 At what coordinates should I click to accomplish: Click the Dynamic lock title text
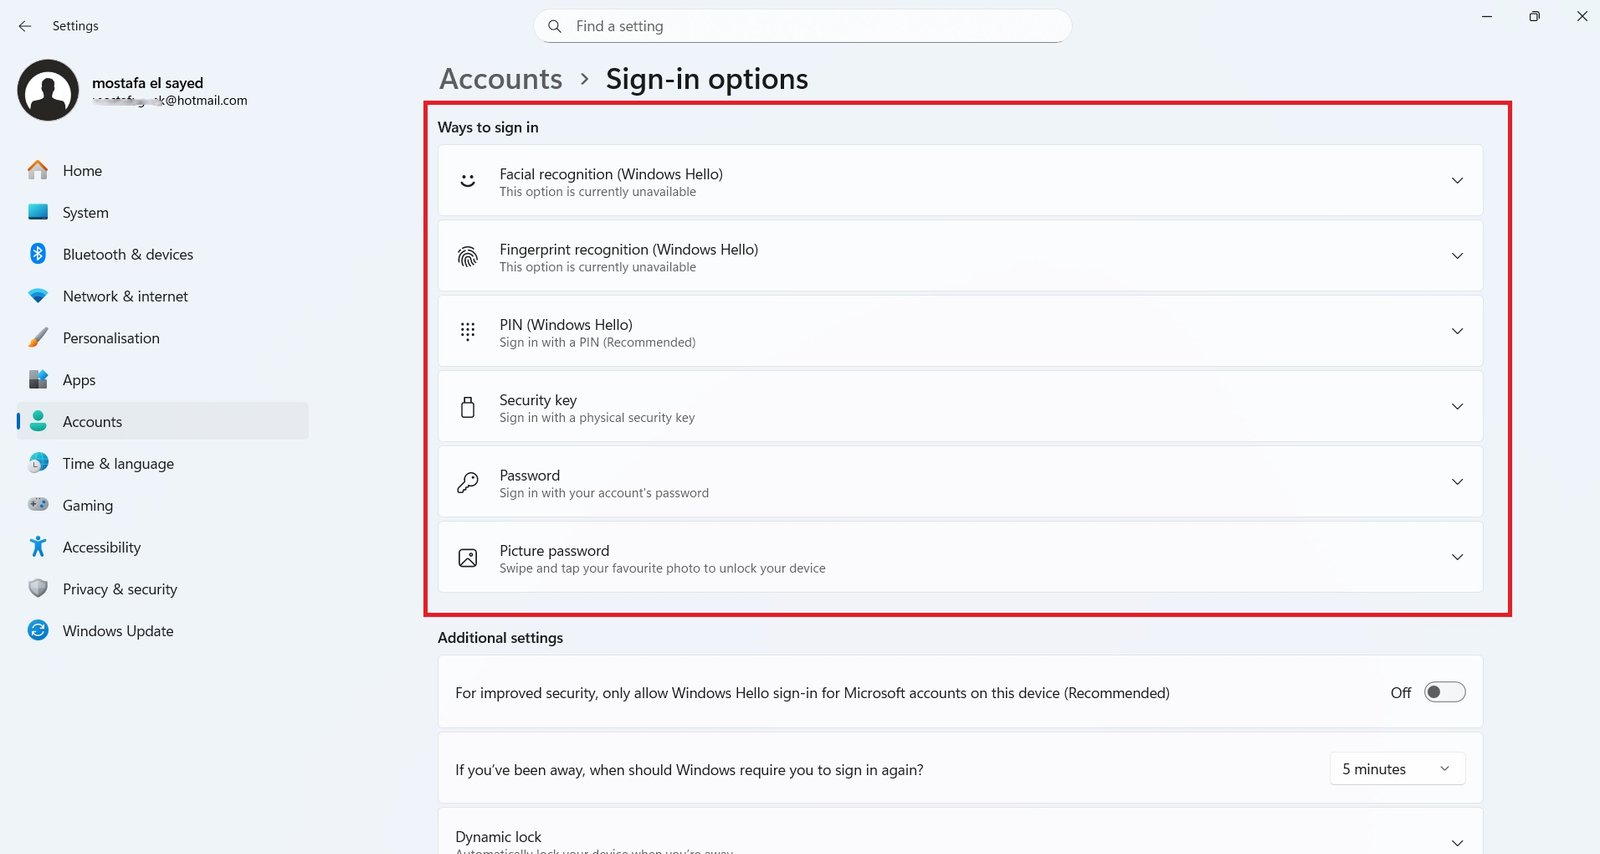coord(498,837)
